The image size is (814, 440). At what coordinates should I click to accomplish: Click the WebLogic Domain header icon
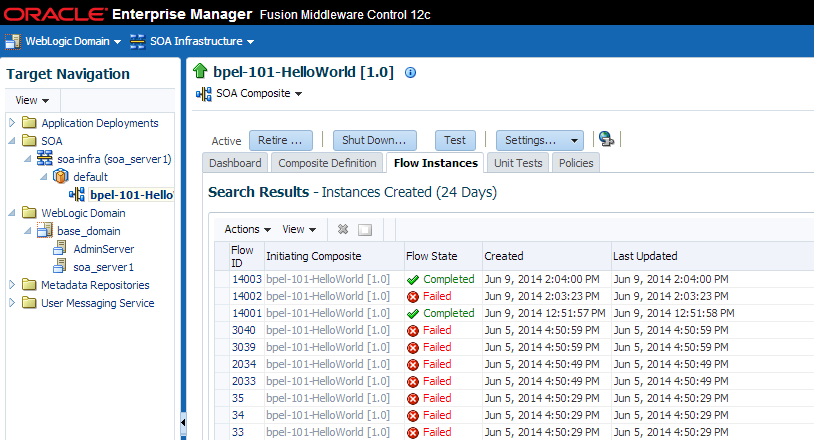(12, 42)
